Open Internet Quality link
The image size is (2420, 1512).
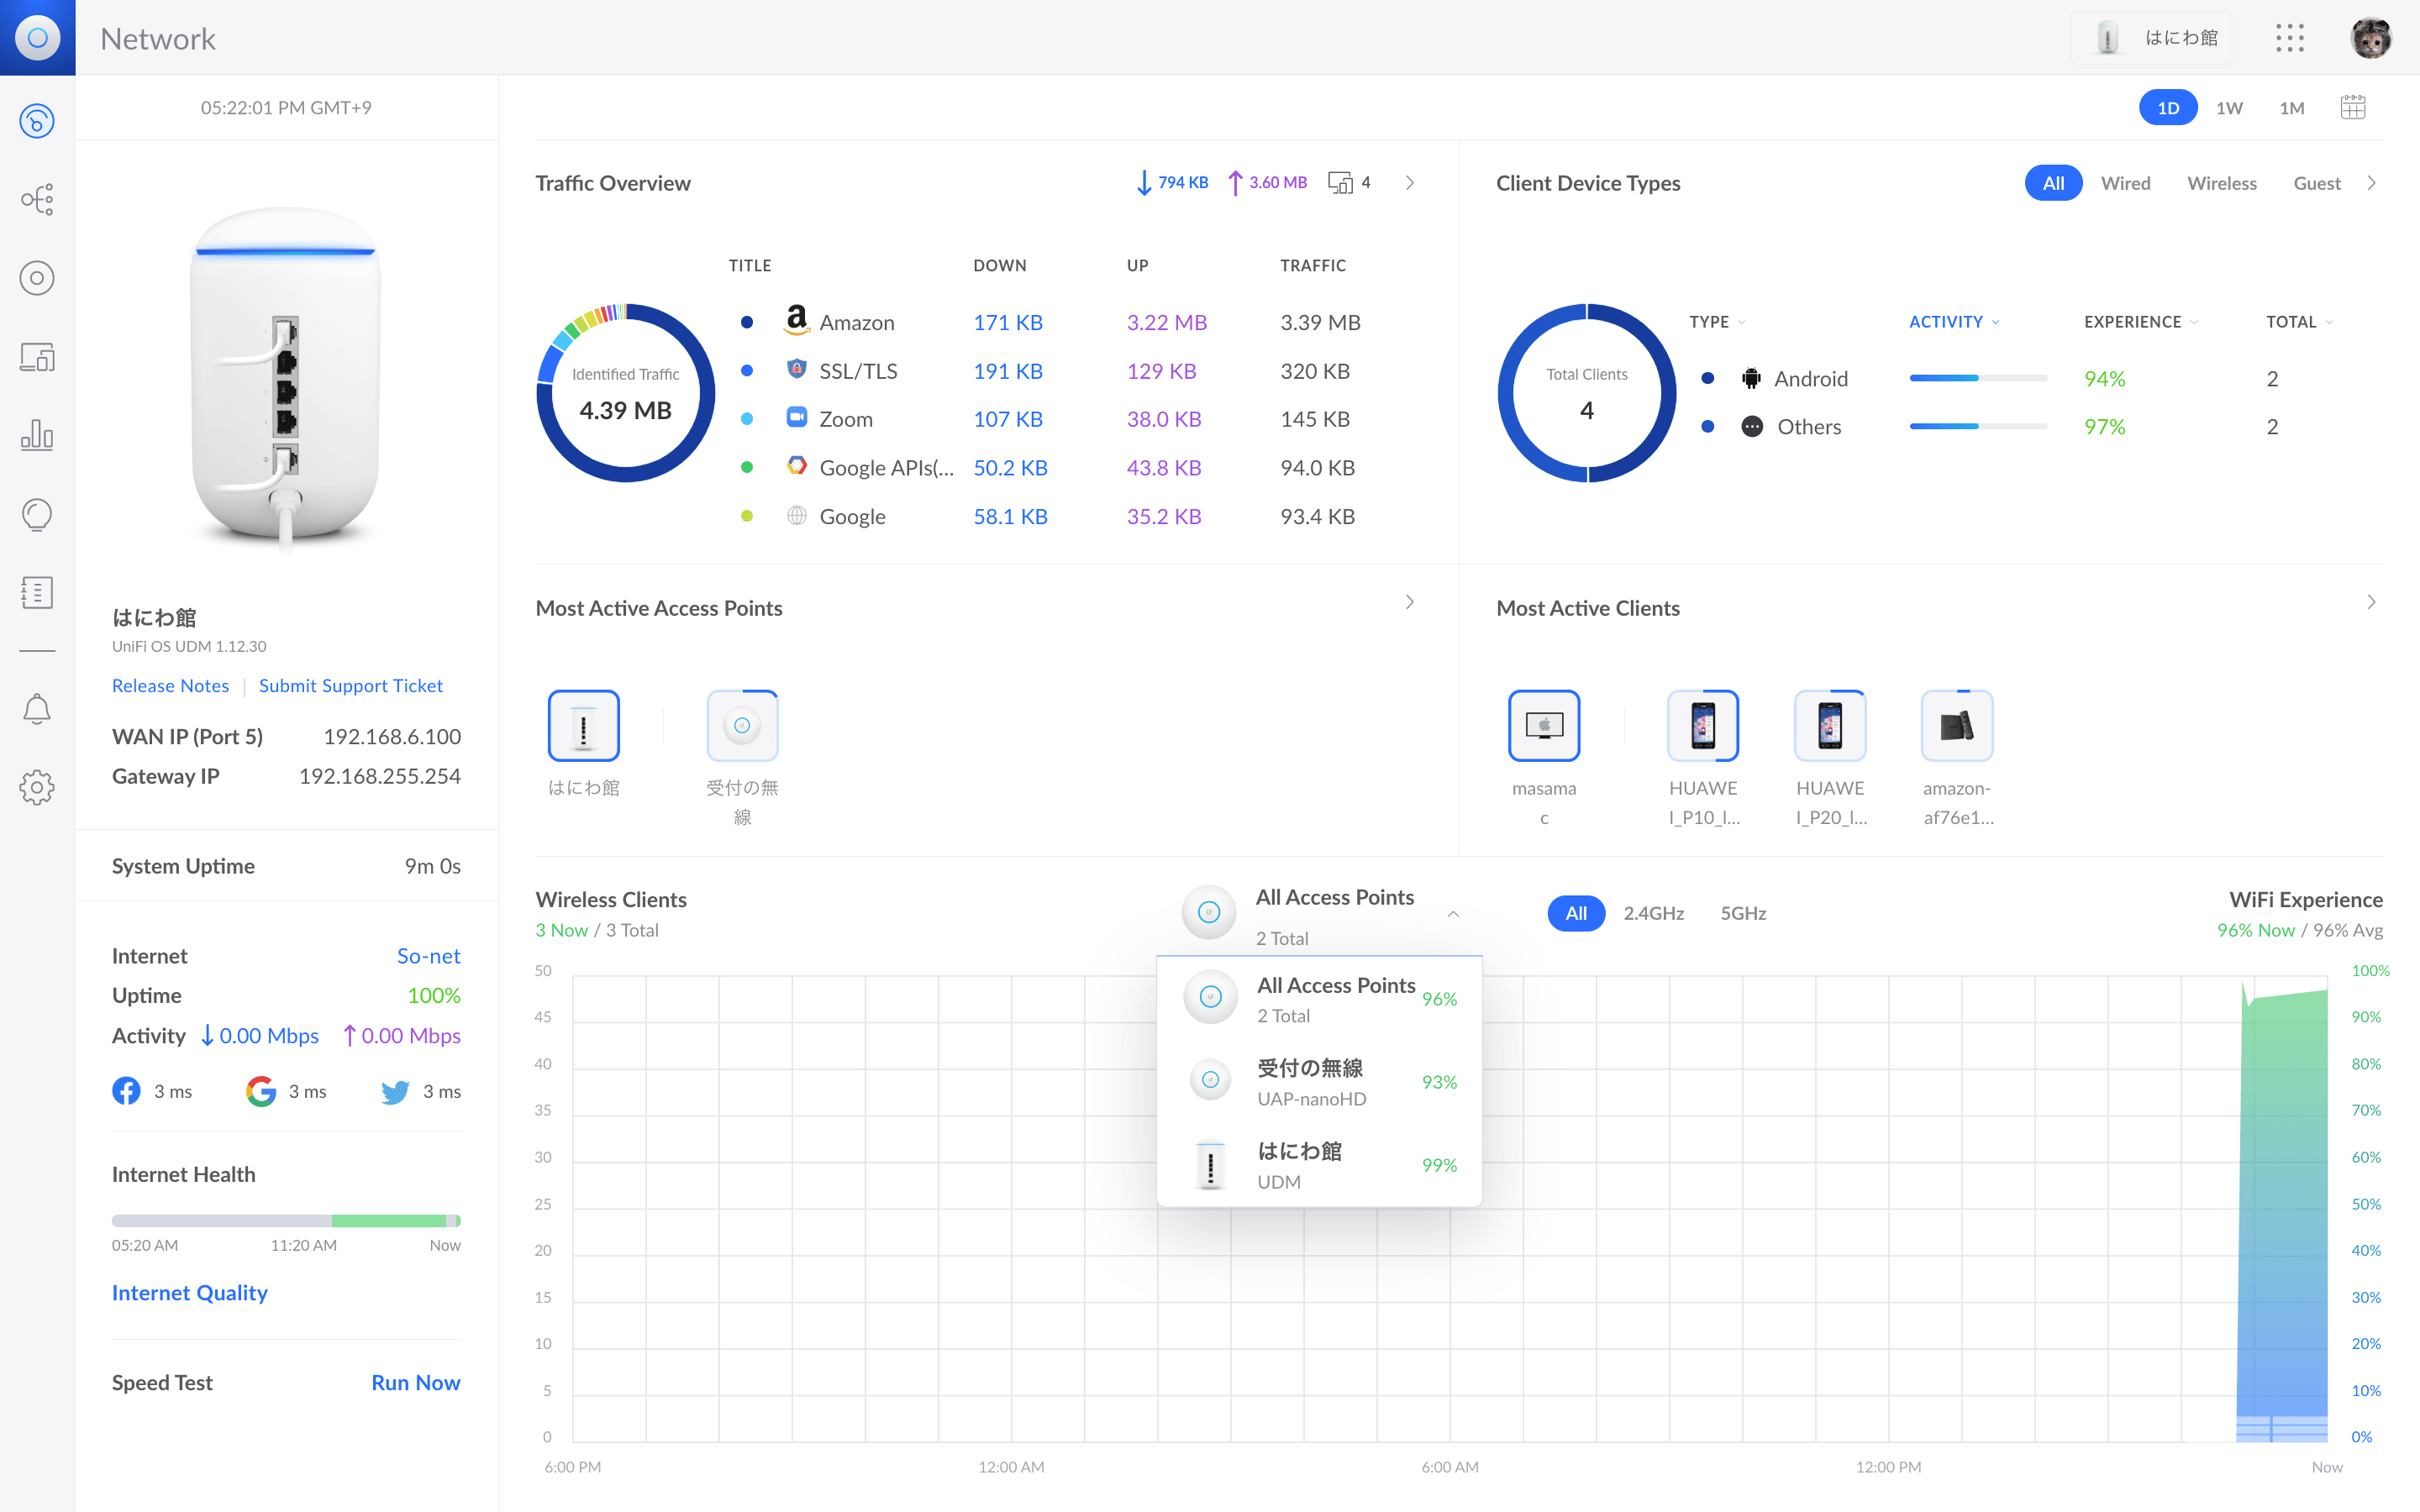190,1292
